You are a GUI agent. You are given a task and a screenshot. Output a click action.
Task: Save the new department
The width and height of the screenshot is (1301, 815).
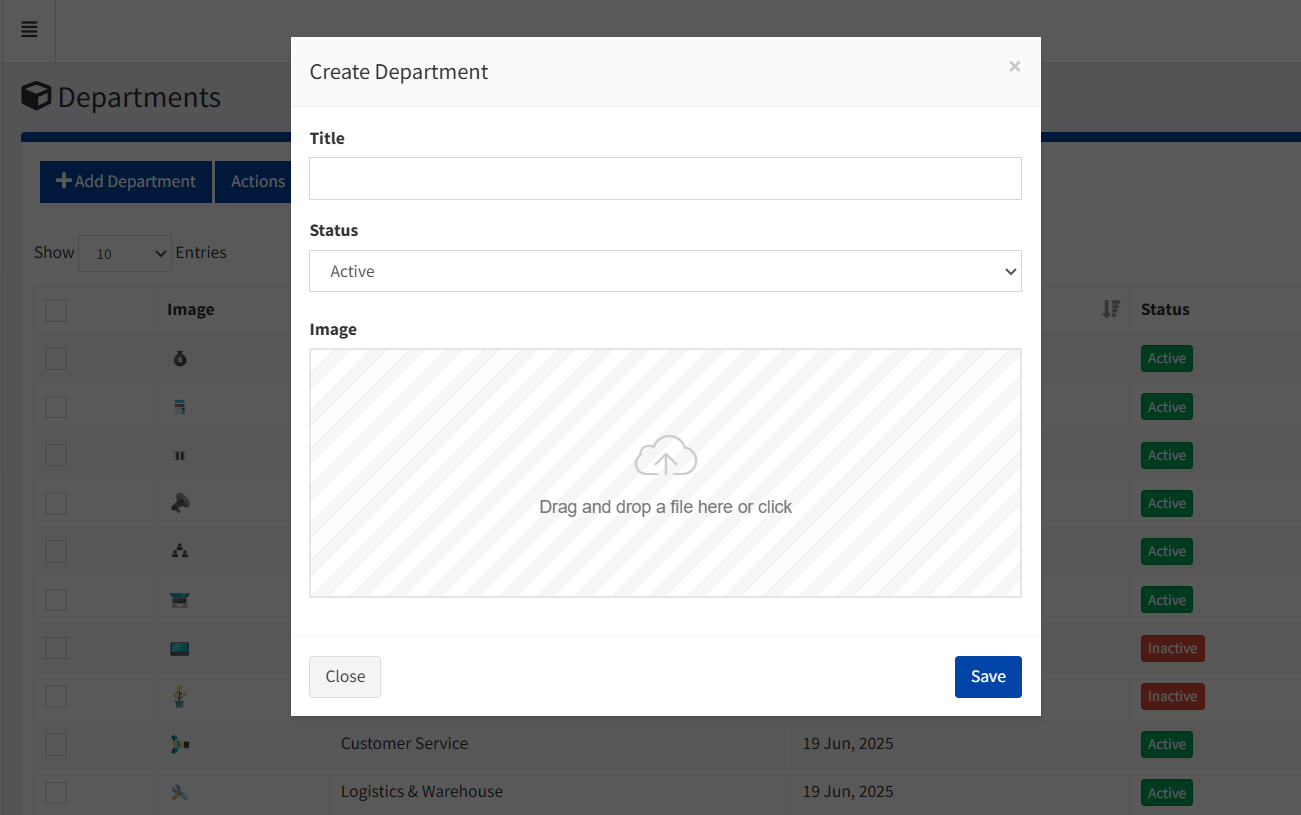988,677
